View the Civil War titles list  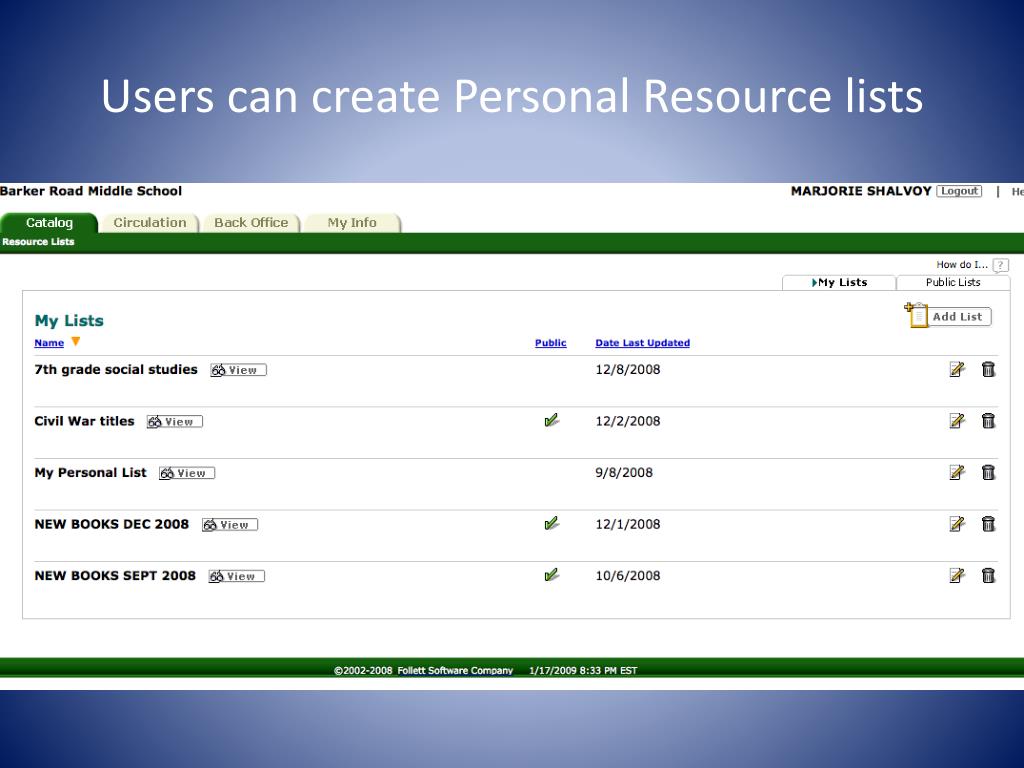(x=174, y=422)
